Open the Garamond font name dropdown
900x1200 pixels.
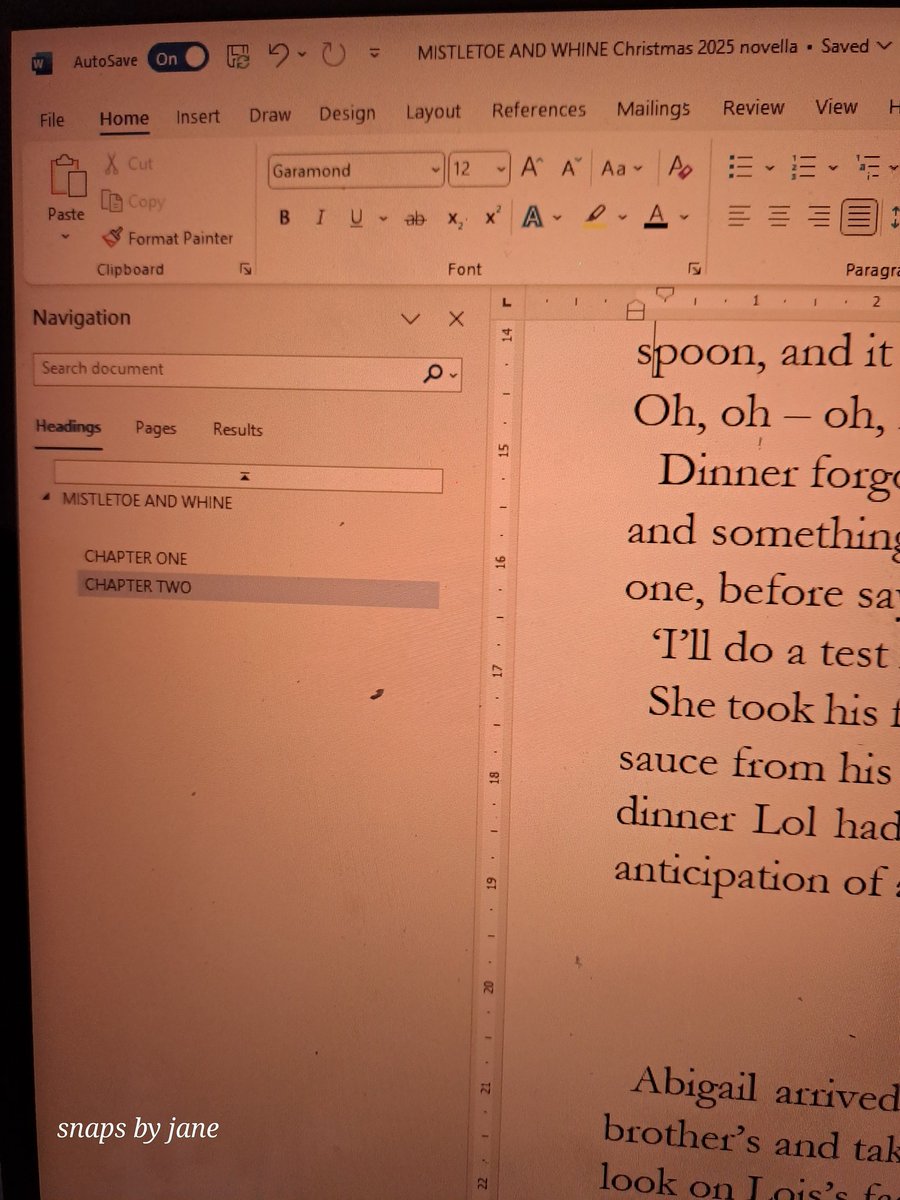(434, 170)
